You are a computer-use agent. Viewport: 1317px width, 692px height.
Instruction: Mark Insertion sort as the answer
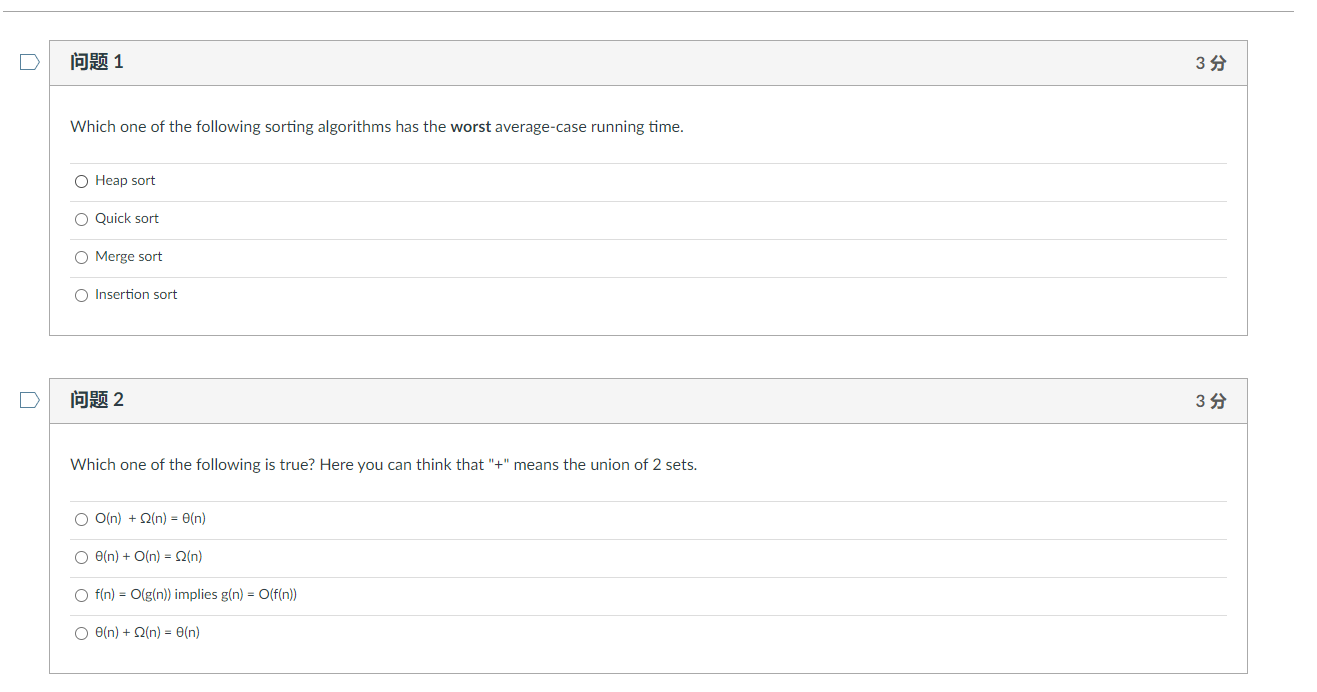point(81,295)
